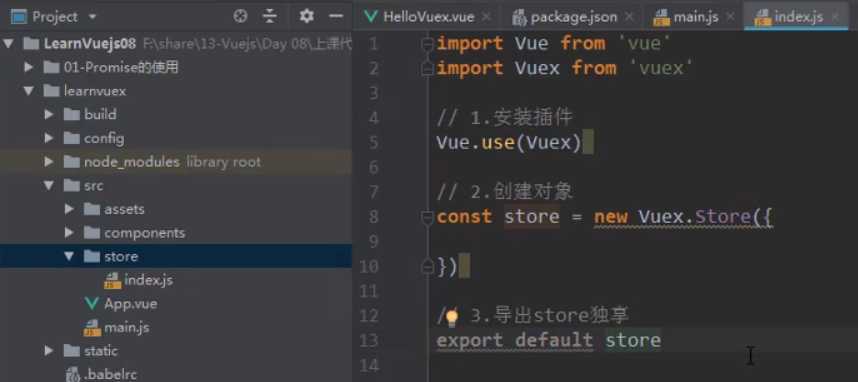
Task: Click the lightbulb intention icon on line 12
Action: click(451, 316)
